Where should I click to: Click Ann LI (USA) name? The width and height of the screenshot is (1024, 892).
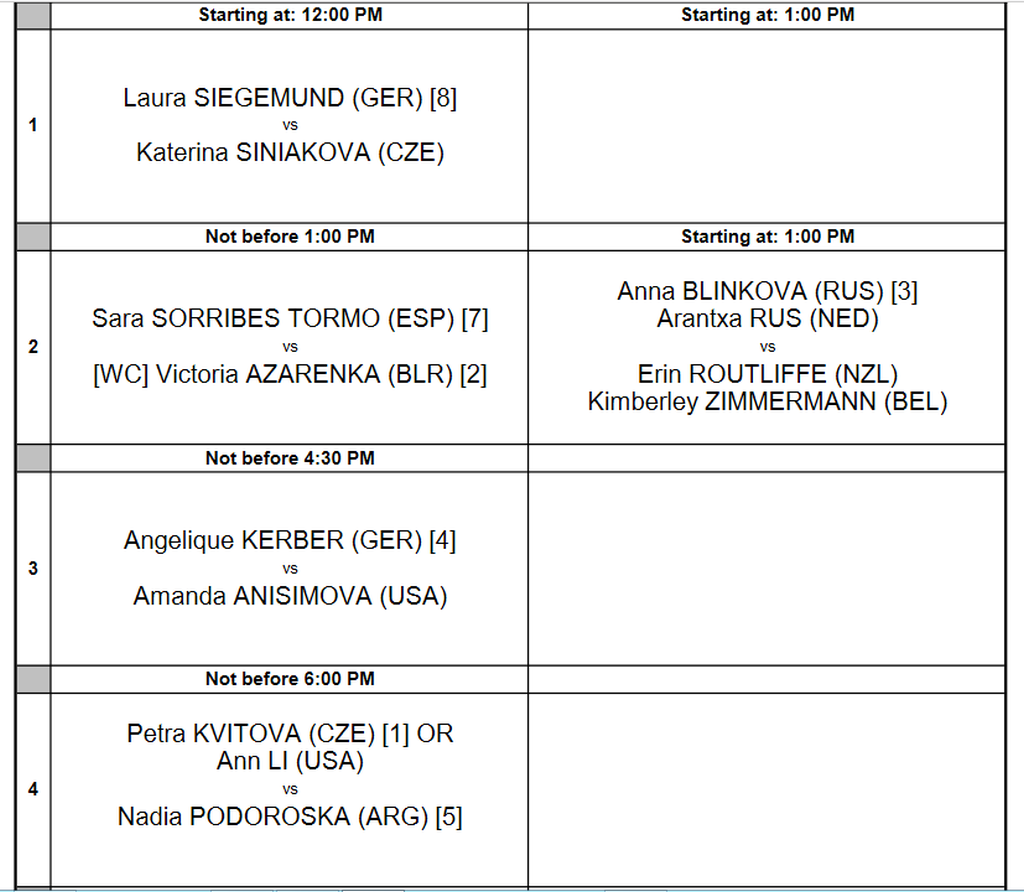(290, 761)
